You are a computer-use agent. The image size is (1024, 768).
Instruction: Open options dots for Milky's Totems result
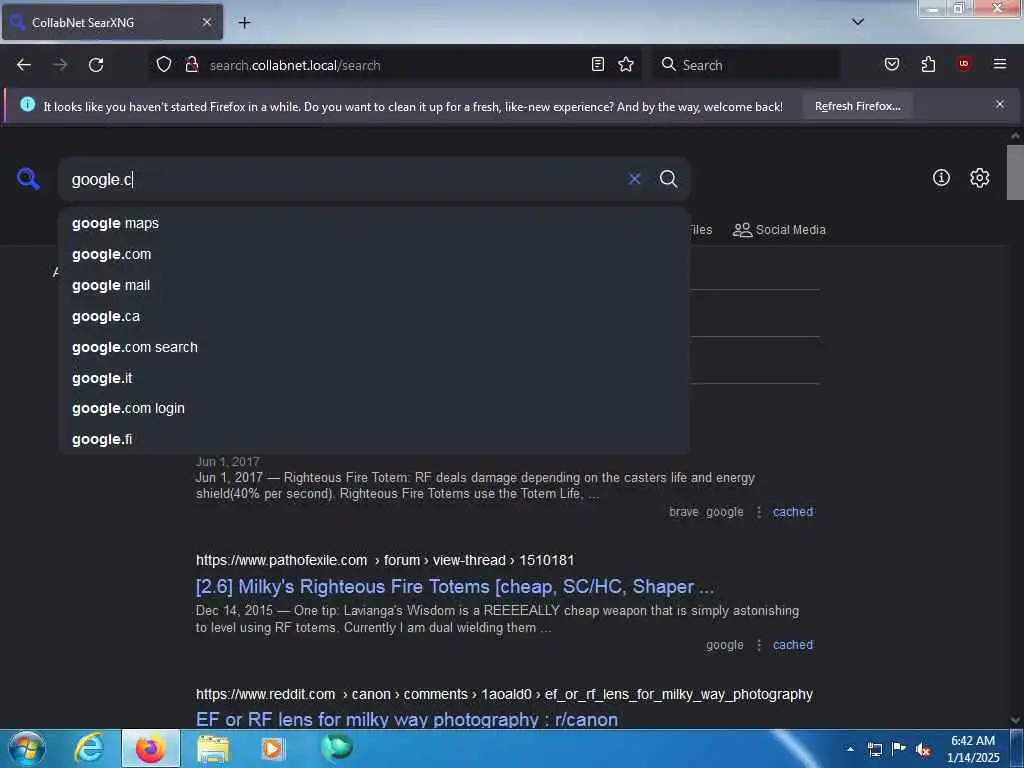click(x=758, y=645)
